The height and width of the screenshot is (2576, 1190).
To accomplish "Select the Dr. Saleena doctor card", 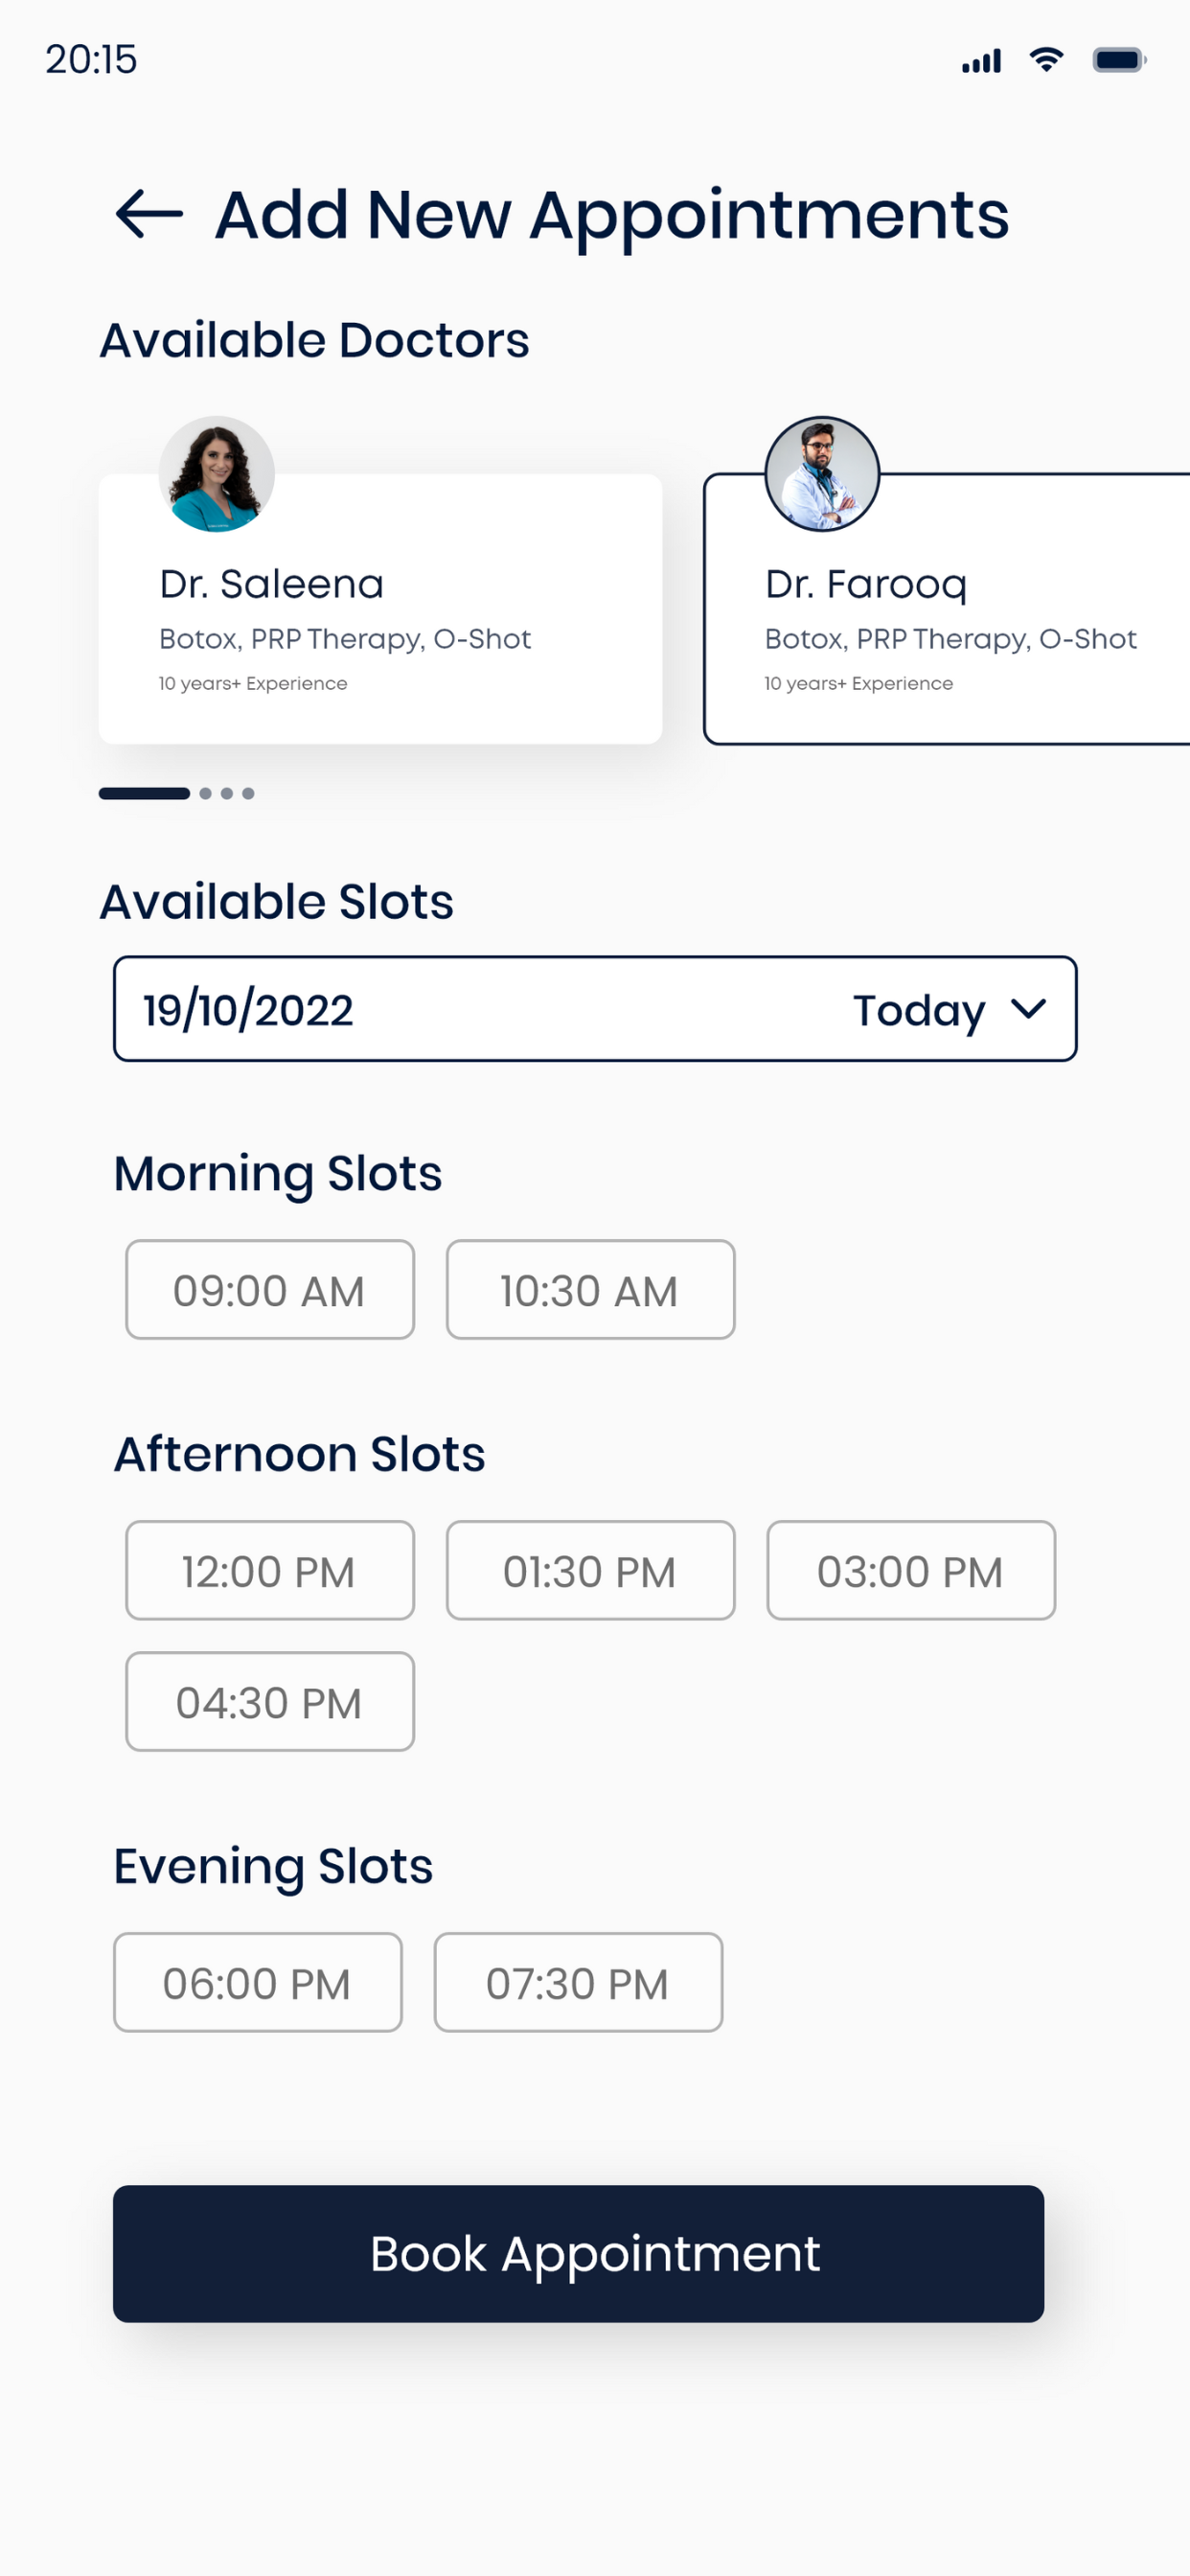I will pyautogui.click(x=380, y=608).
